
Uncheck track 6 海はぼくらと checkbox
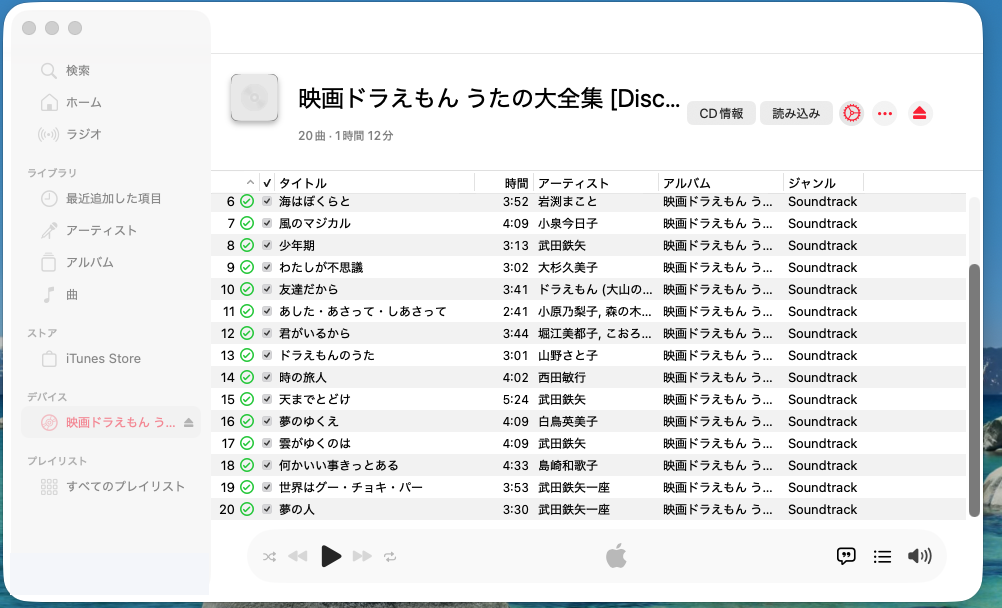click(x=267, y=201)
